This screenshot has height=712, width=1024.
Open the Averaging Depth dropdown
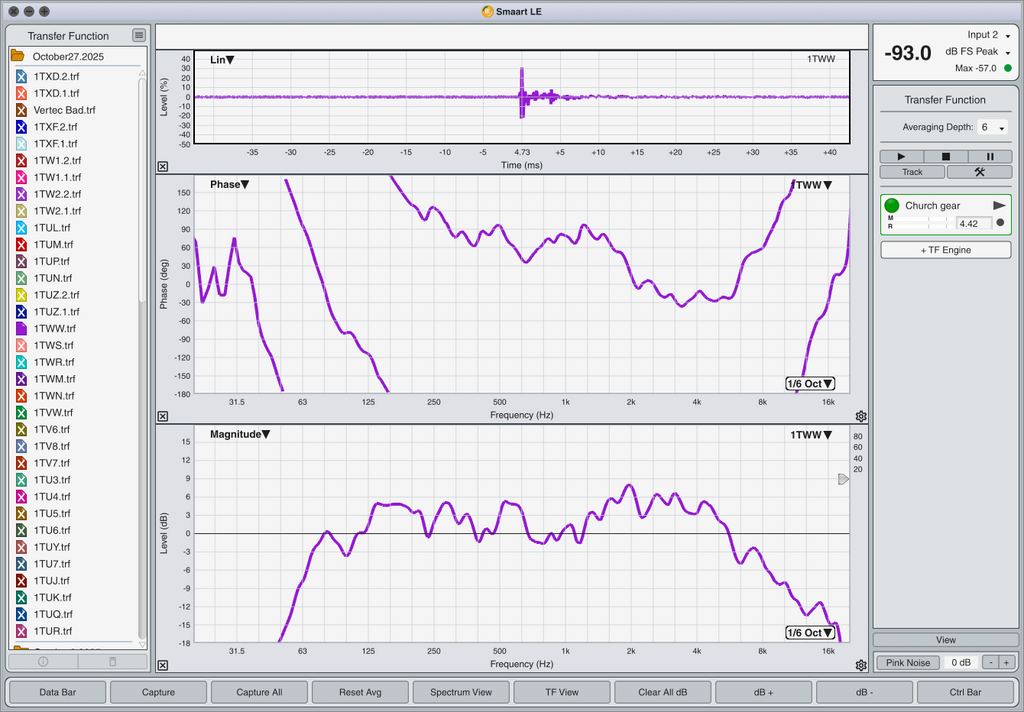[993, 127]
